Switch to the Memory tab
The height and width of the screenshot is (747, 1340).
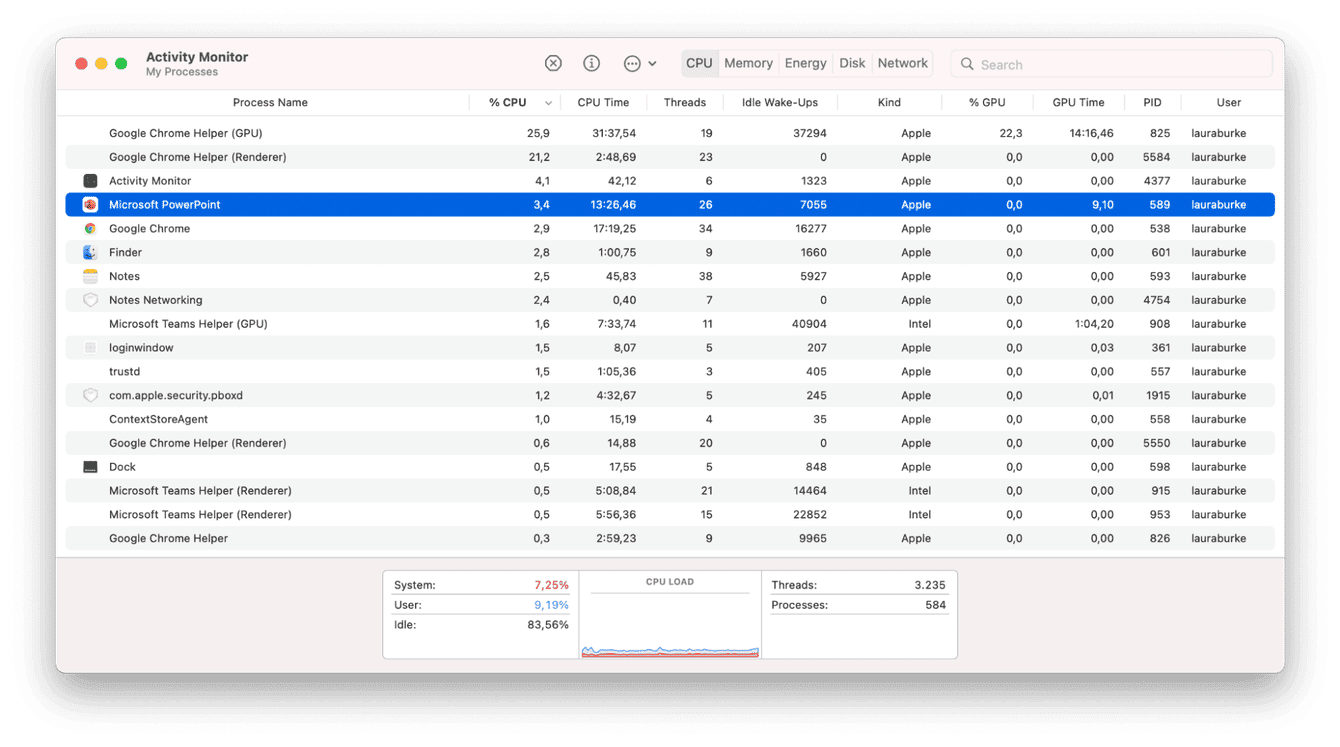click(x=748, y=63)
